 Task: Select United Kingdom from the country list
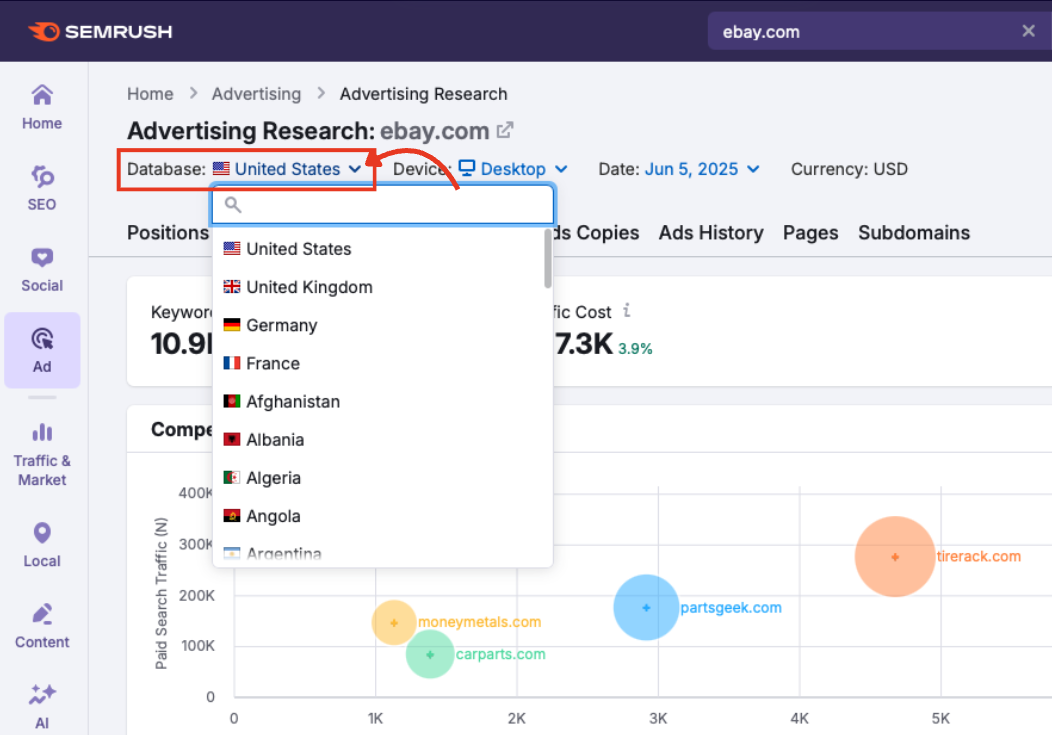click(x=299, y=287)
